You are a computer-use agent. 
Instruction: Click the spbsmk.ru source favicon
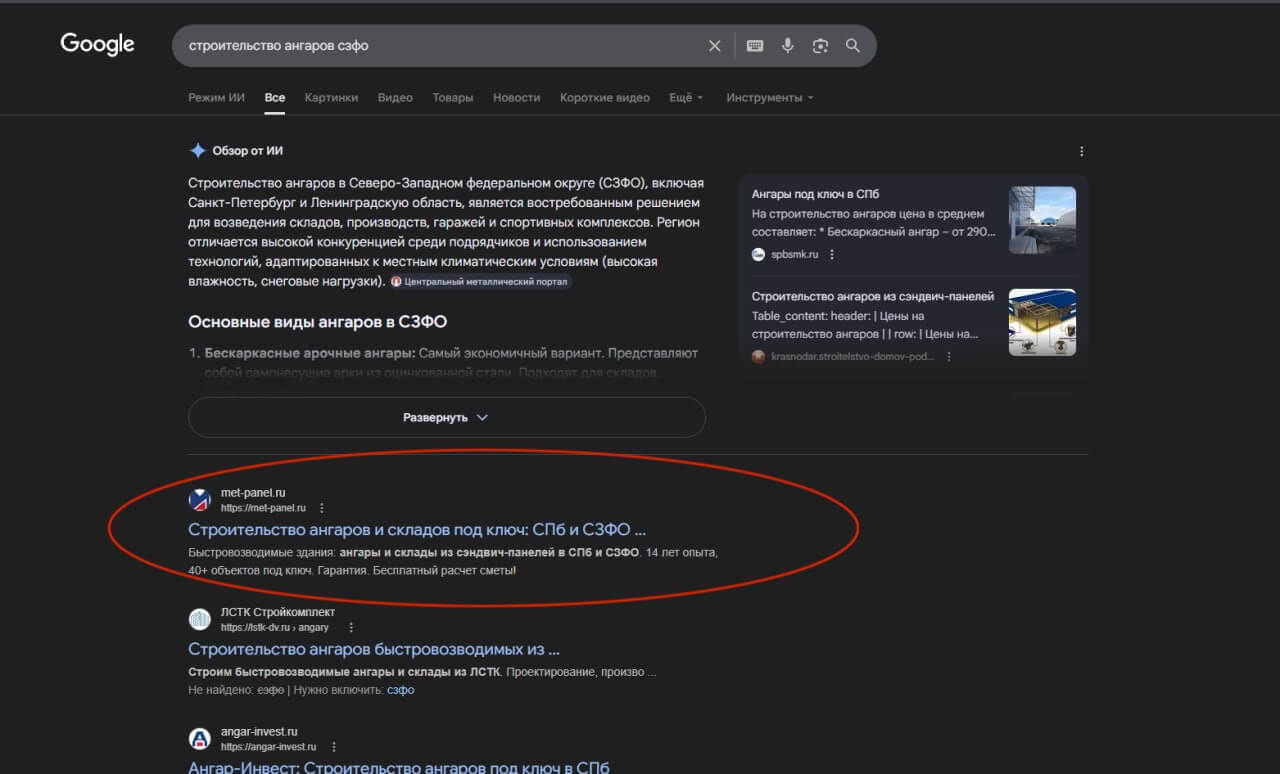(758, 254)
